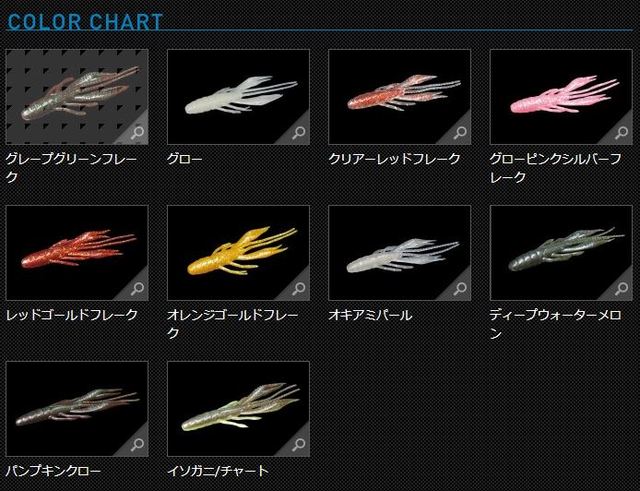Click the レッドゴールドフレーク color label
Image resolution: width=640 pixels, height=491 pixels.
point(72,315)
